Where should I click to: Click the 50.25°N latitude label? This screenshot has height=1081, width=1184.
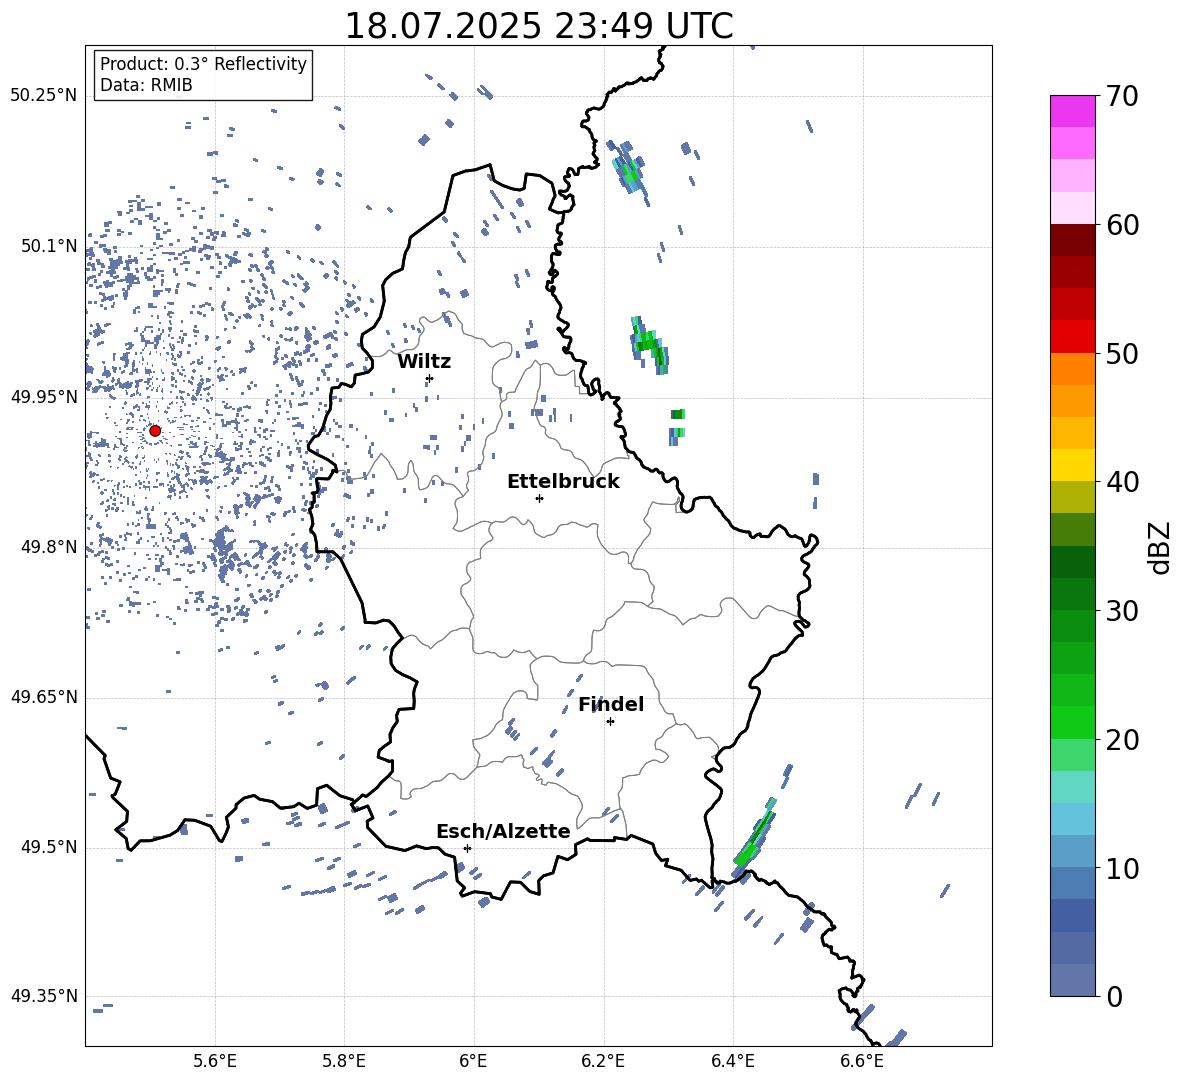[44, 96]
